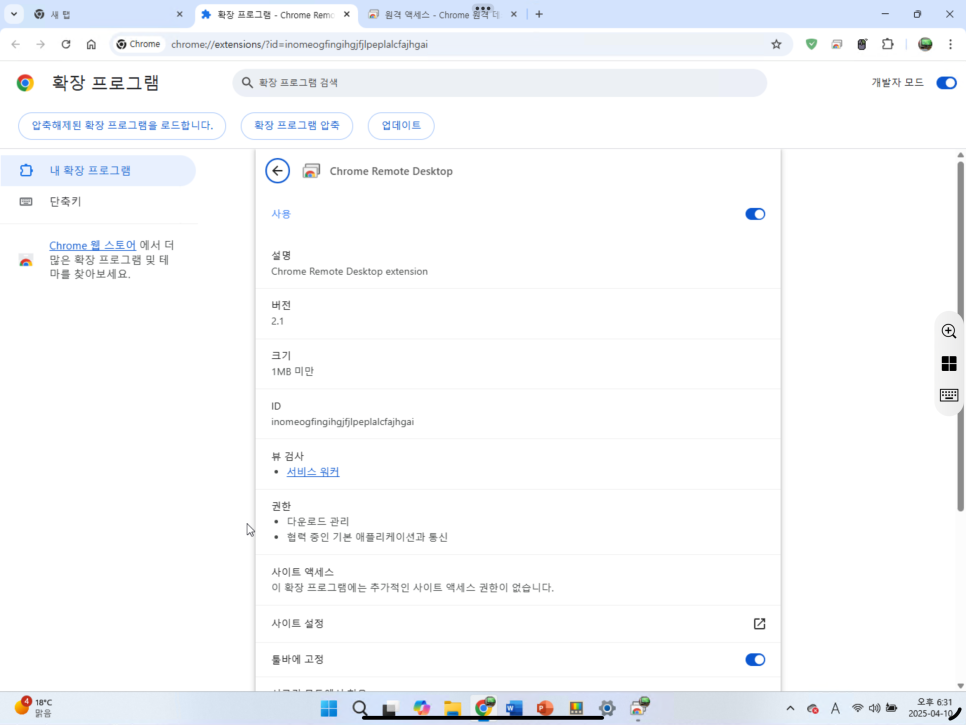Select 내 확장 프로그램 in sidebar
Viewport: 966px width, 725px height.
pos(98,171)
